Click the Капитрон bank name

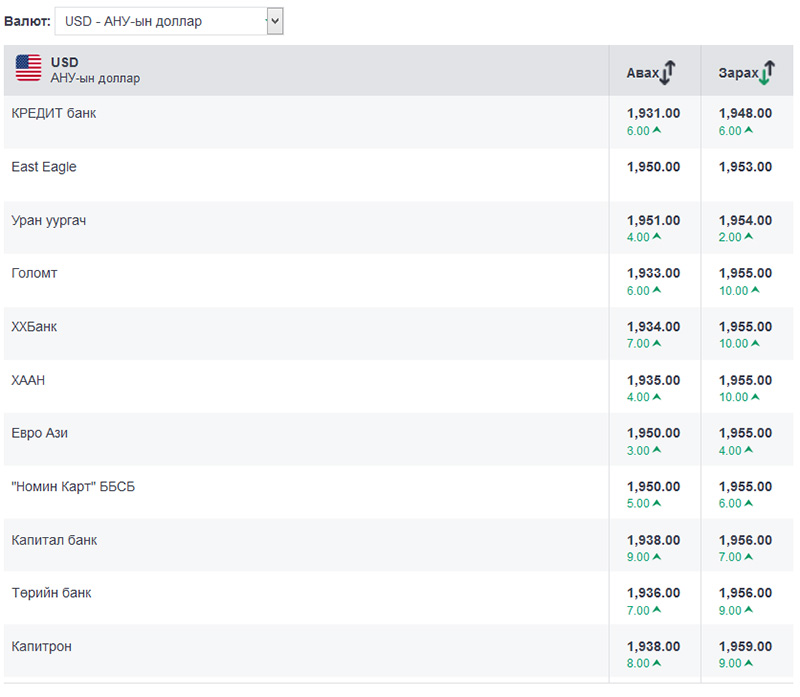(41, 647)
